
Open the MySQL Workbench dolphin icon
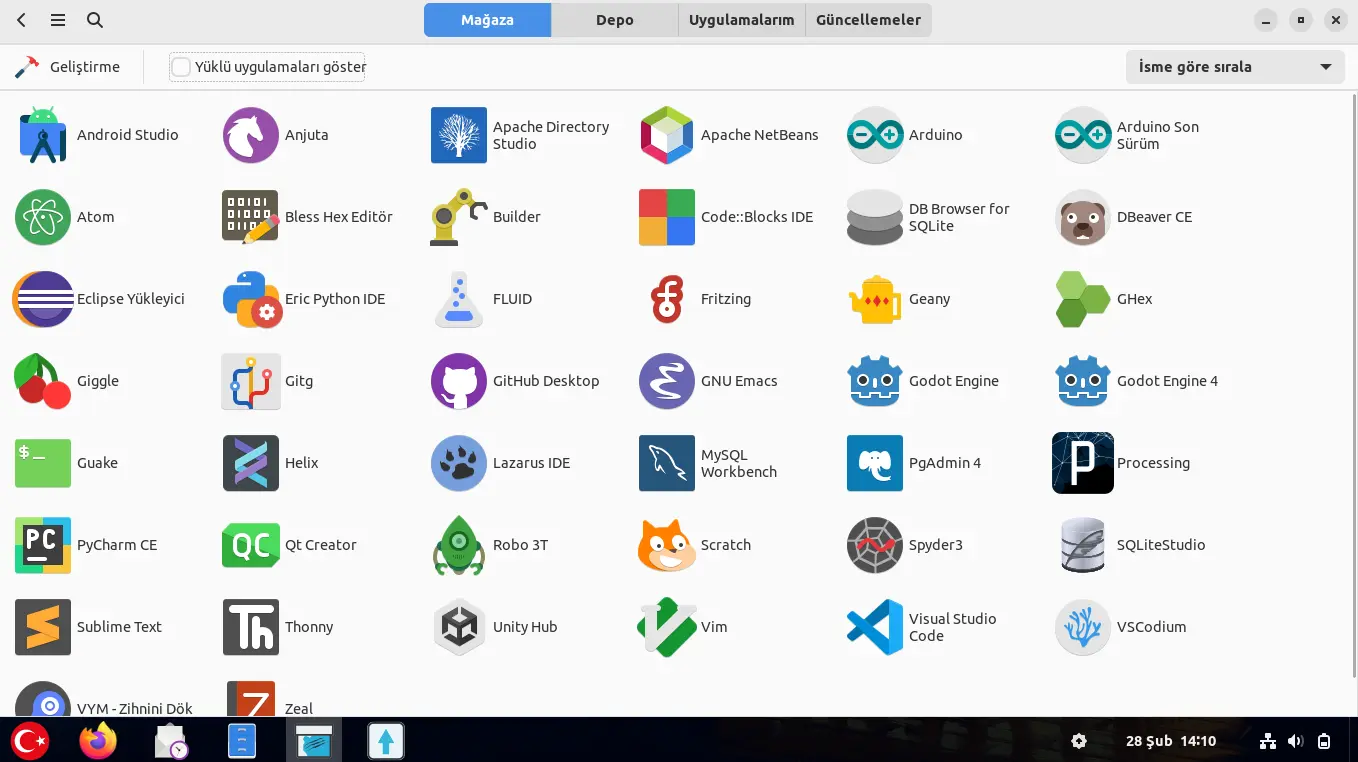pyautogui.click(x=667, y=463)
